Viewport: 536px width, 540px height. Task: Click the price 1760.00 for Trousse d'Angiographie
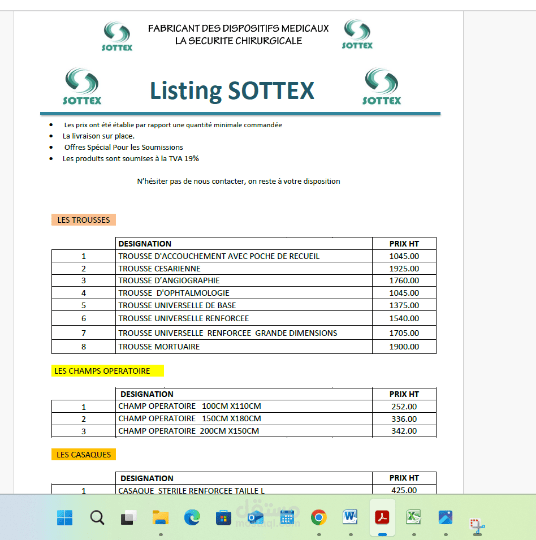[x=404, y=280]
